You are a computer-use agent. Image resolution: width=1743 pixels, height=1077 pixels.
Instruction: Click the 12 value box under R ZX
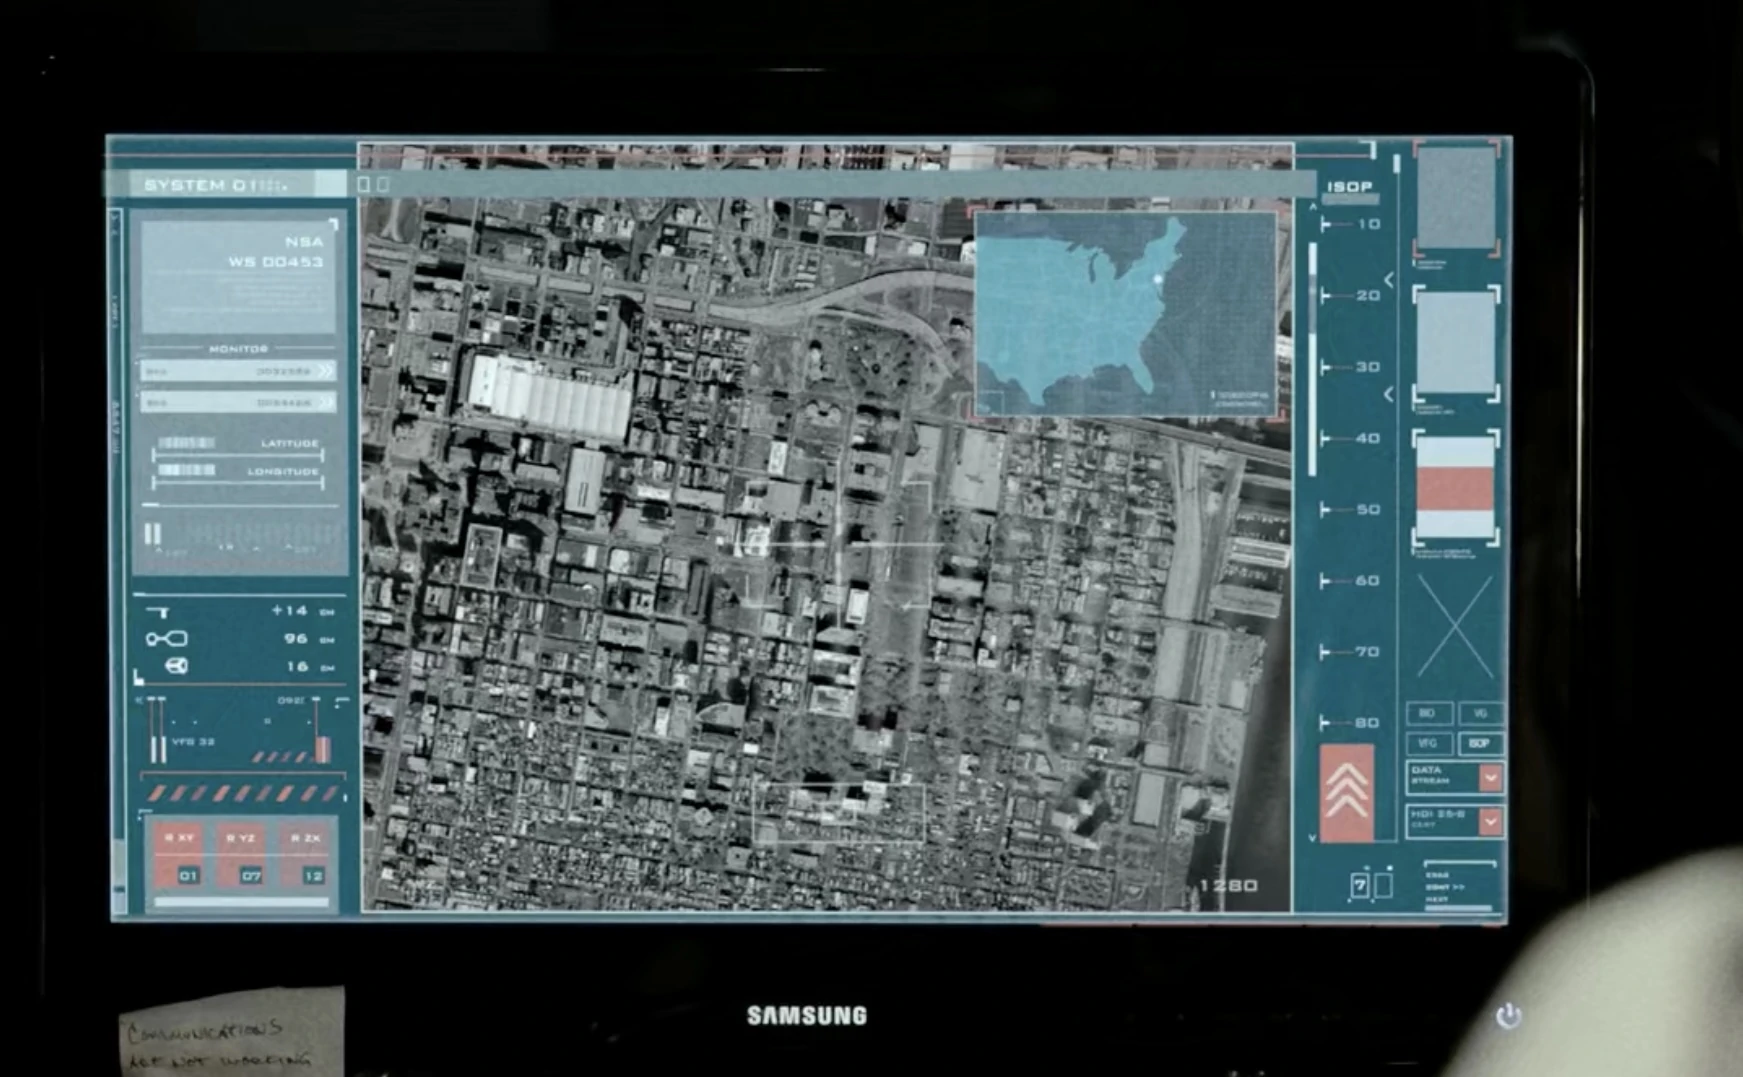314,876
